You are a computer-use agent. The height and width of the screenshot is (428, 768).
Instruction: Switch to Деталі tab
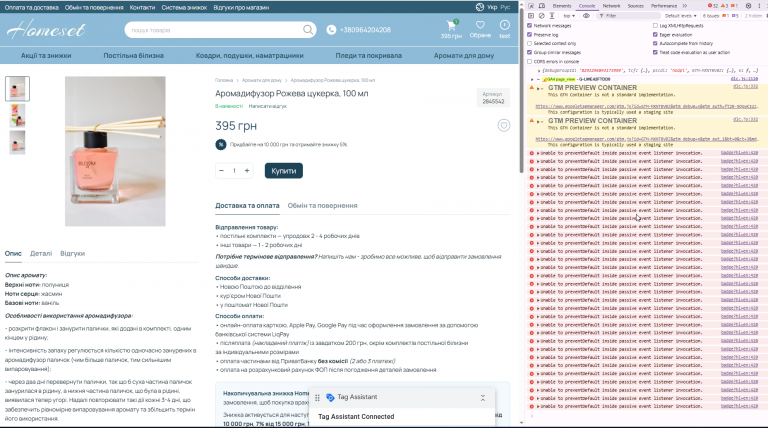tap(41, 254)
